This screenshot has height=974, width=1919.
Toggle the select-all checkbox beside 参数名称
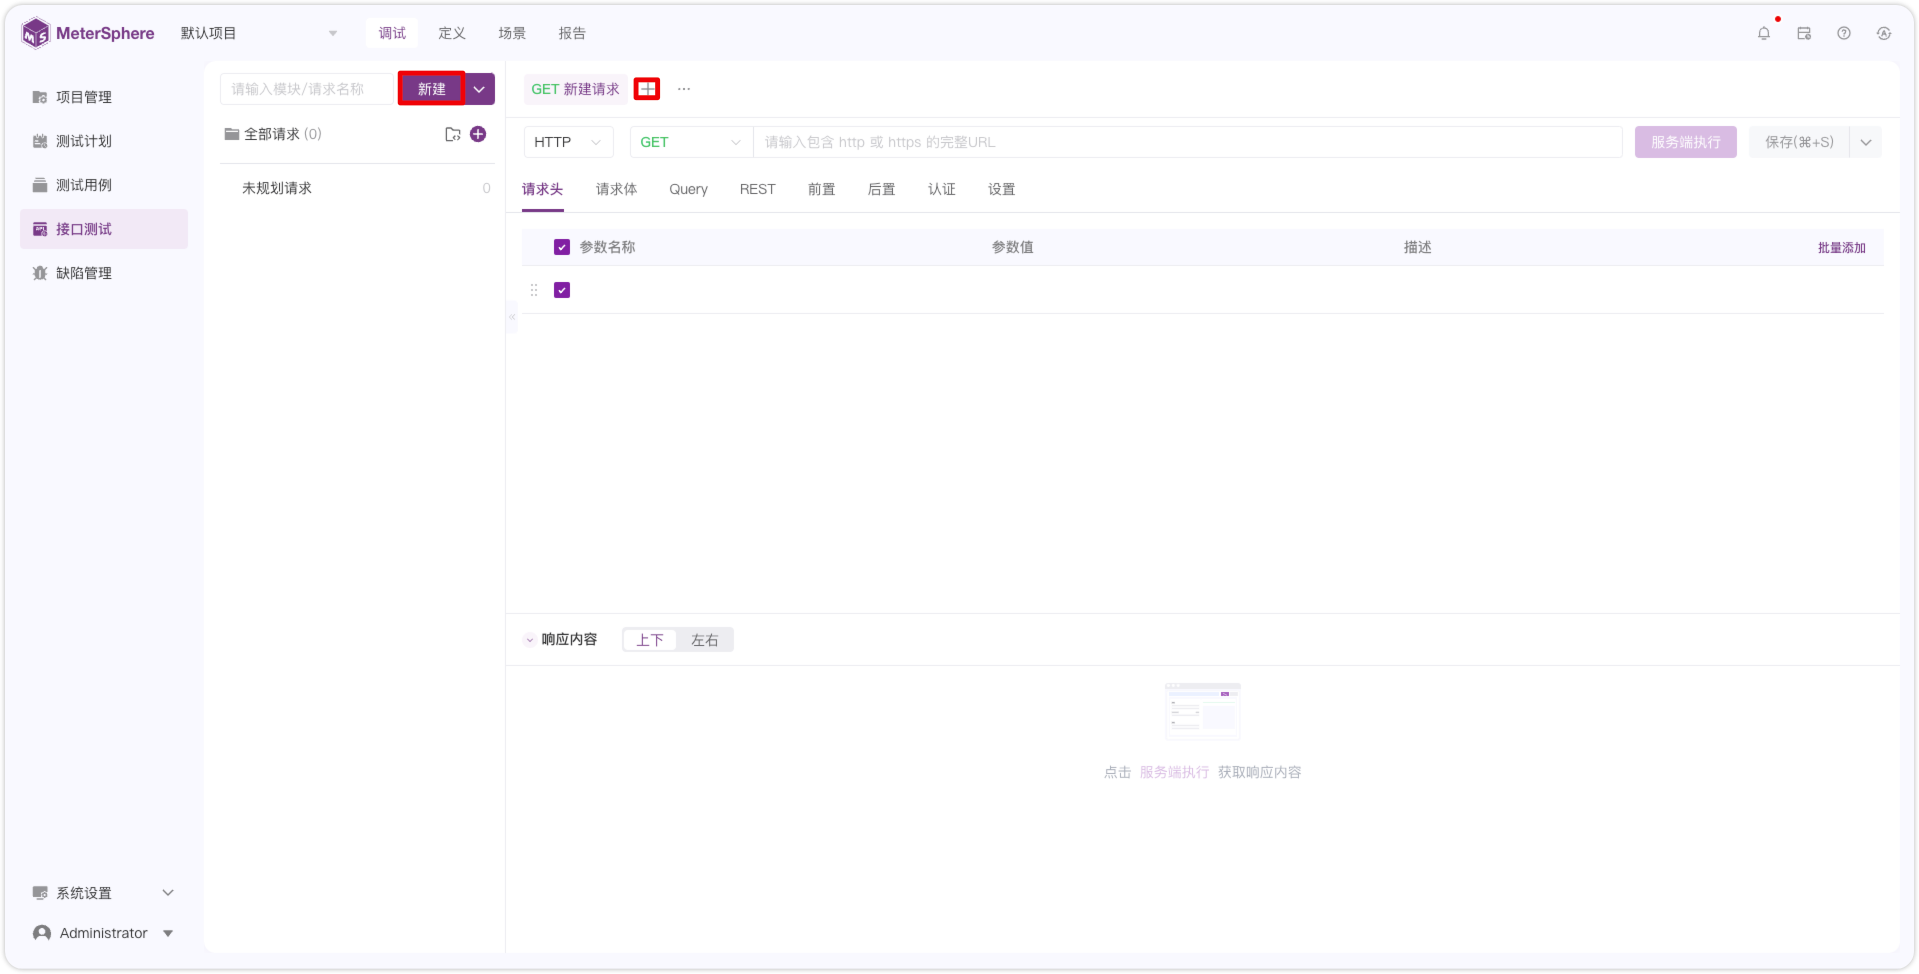click(x=562, y=247)
